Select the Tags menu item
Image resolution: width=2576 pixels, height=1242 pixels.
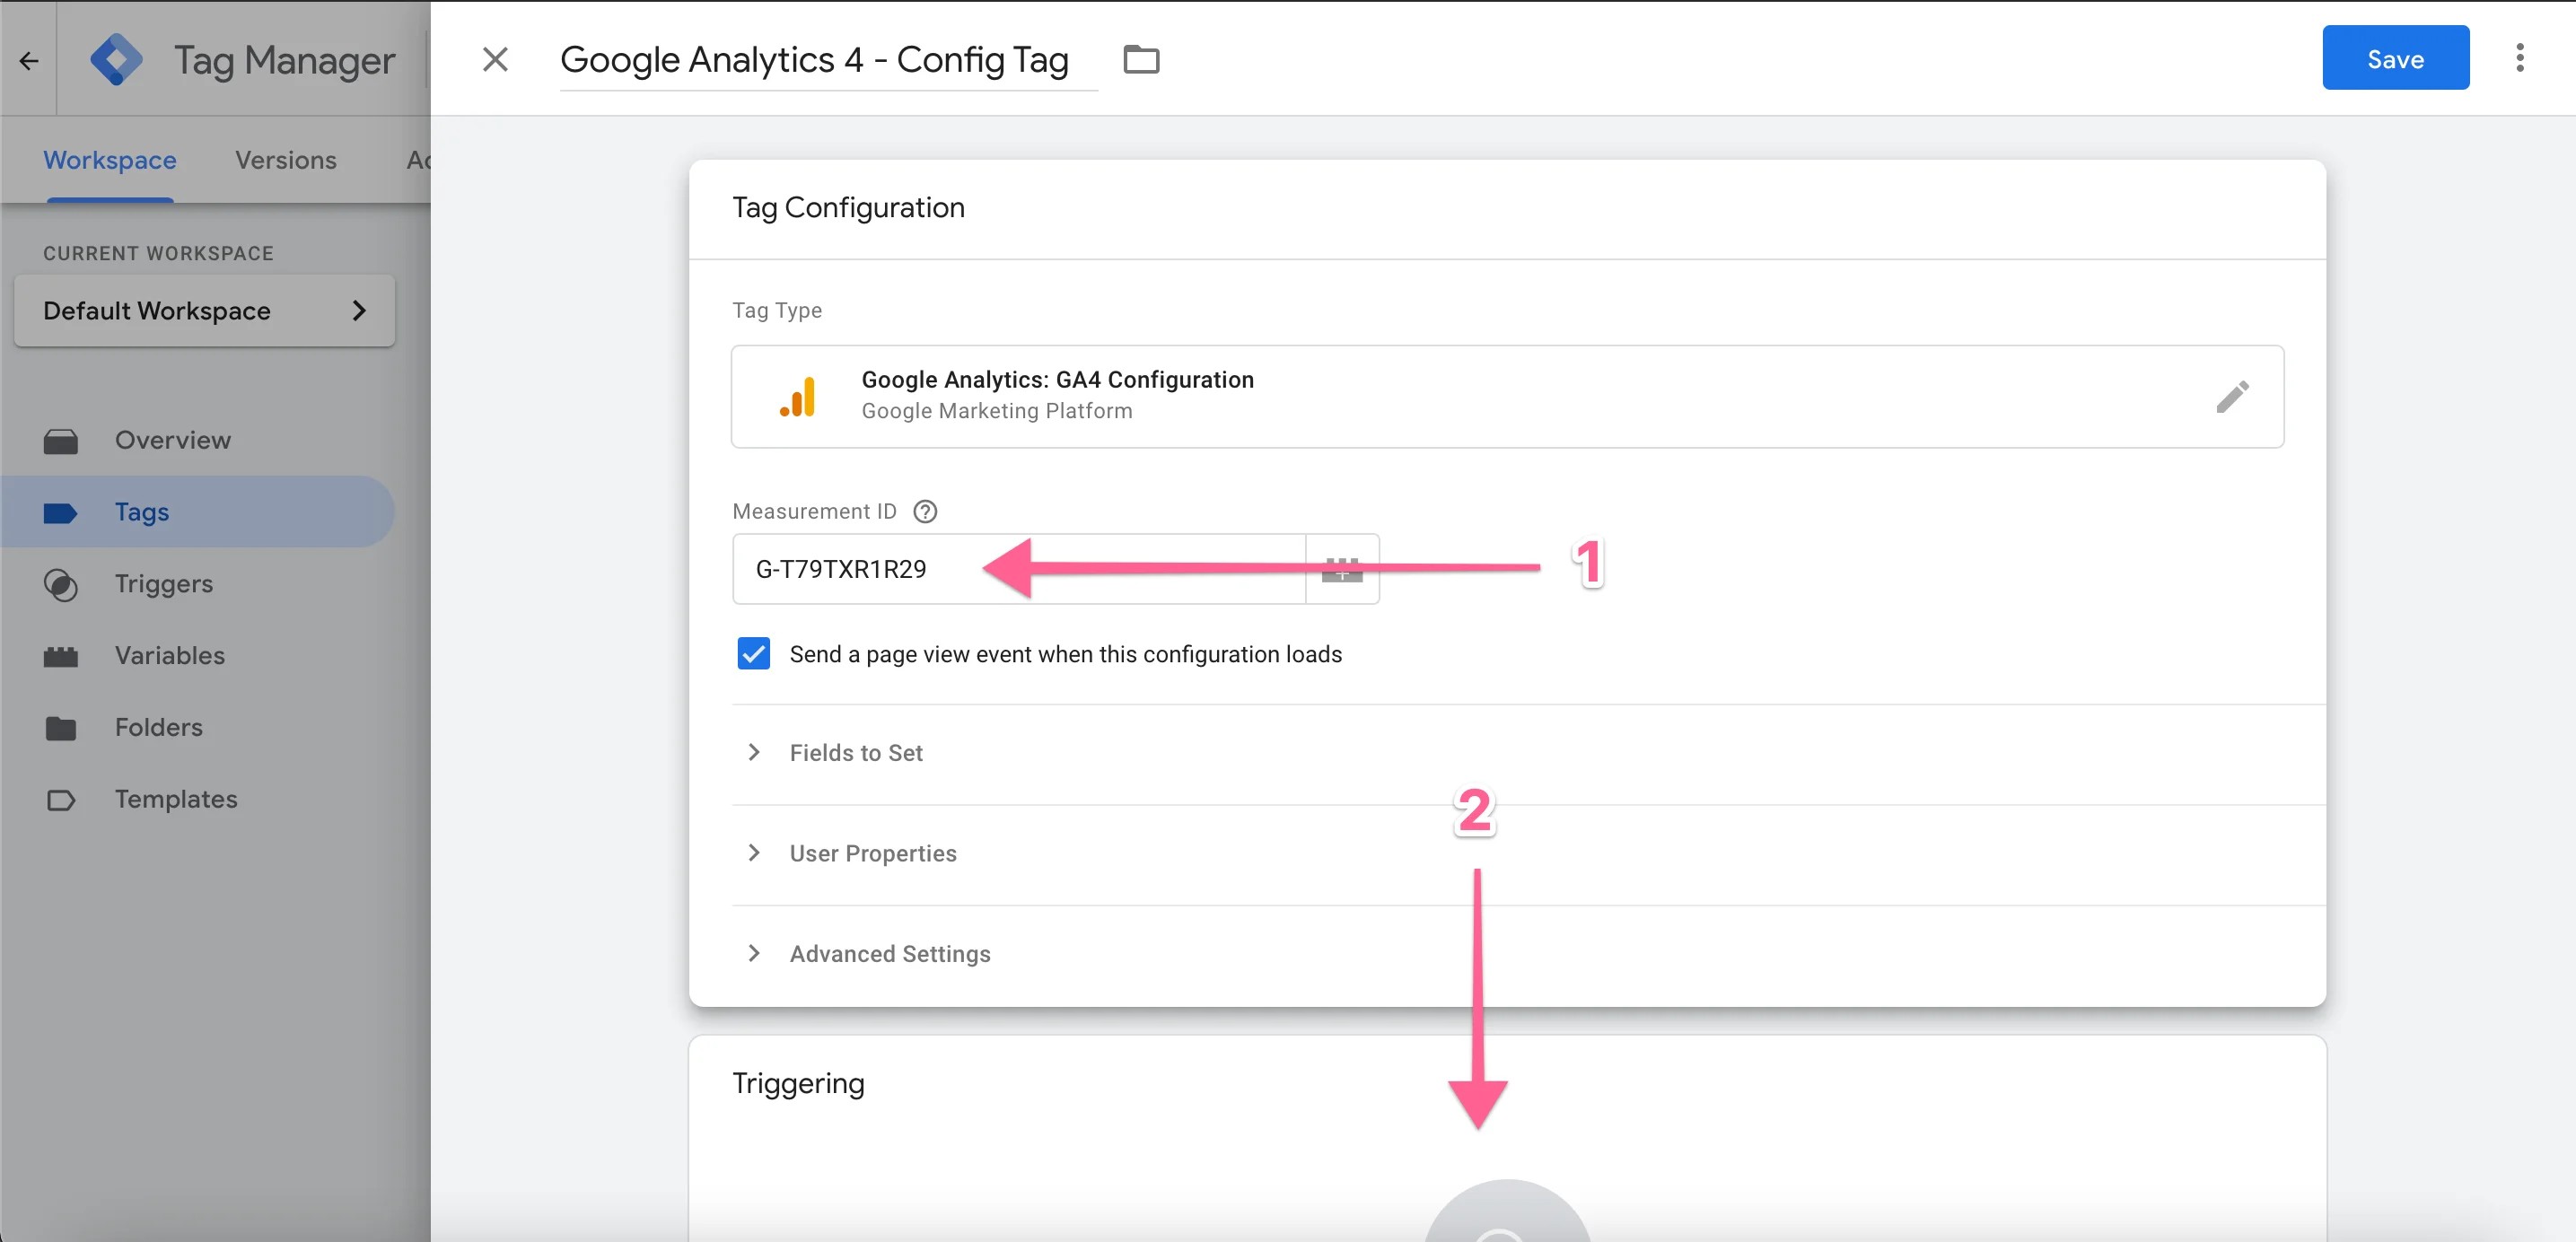pyautogui.click(x=141, y=511)
